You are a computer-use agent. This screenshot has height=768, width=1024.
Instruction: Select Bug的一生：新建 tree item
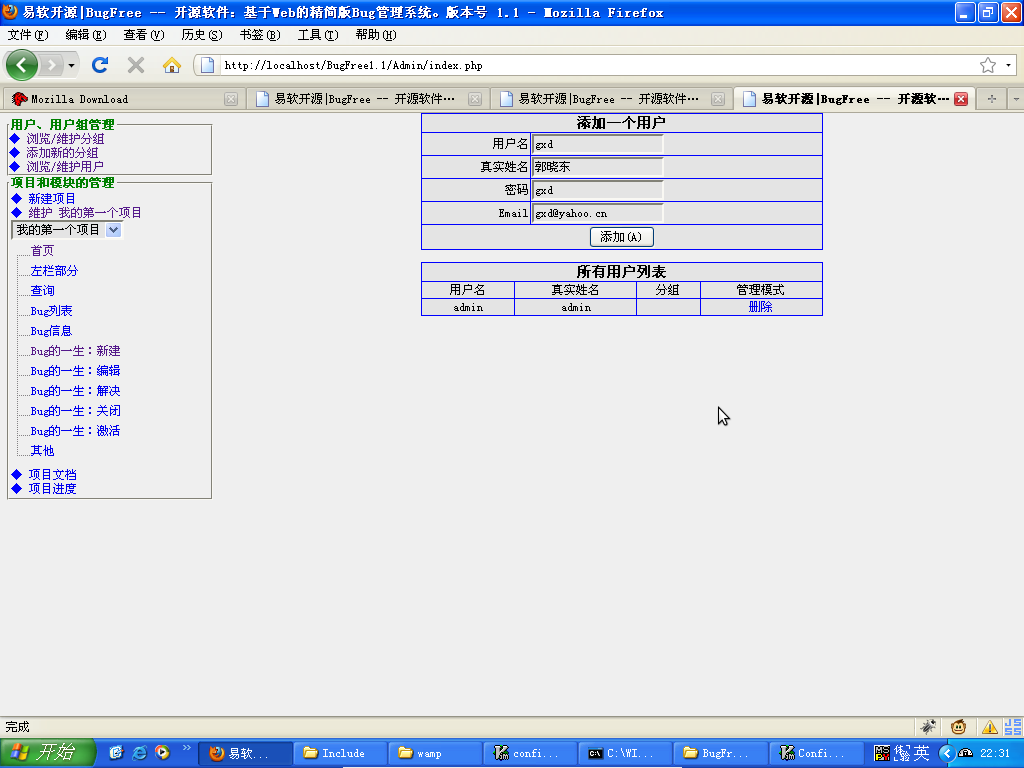tap(75, 351)
